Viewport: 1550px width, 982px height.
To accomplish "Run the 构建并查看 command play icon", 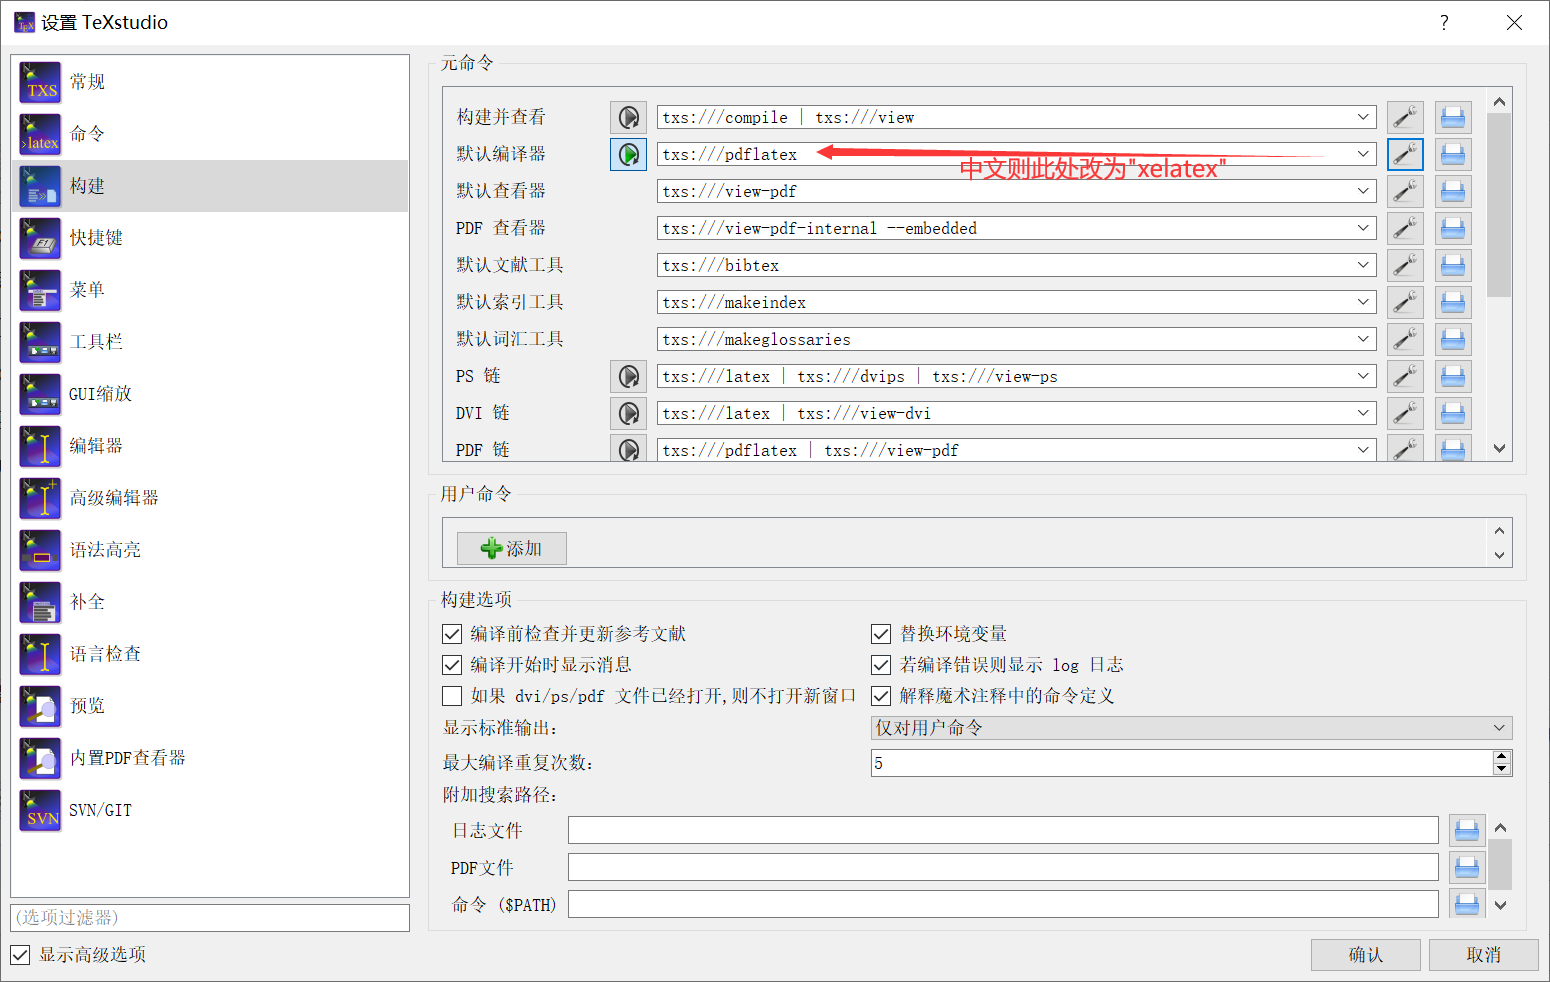I will pos(628,117).
